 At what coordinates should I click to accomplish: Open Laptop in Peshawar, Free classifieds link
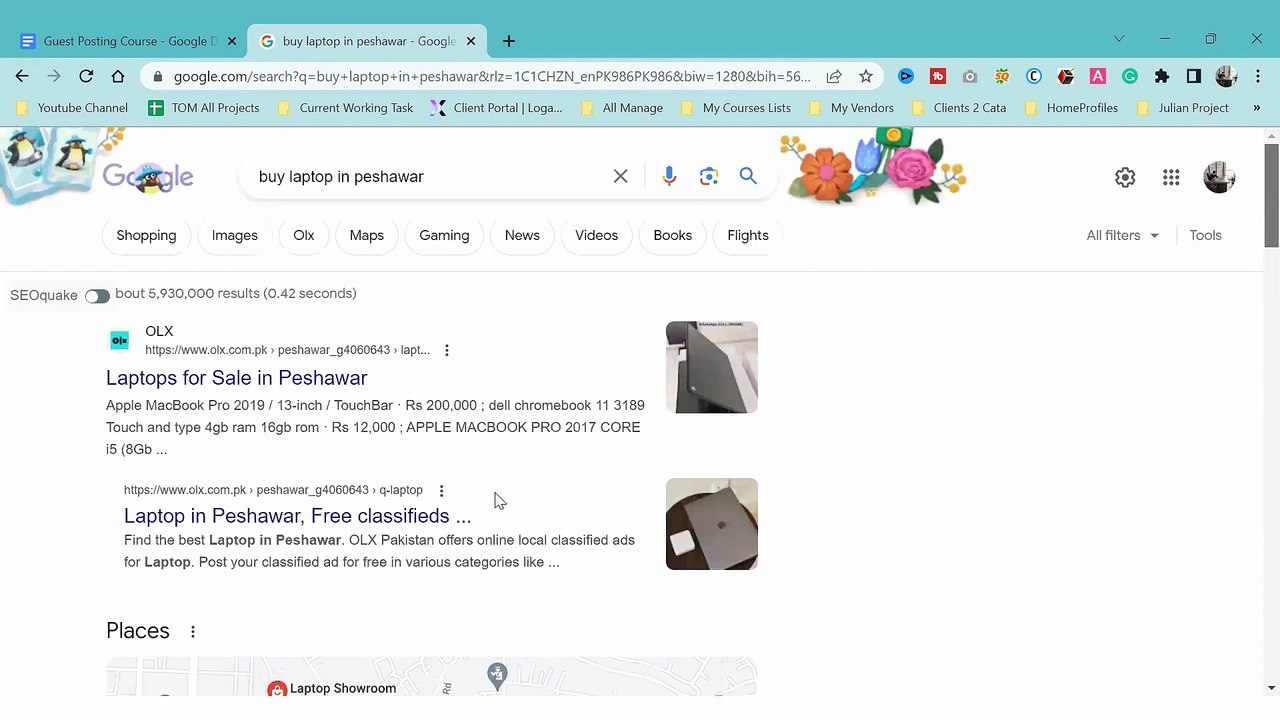[x=297, y=516]
